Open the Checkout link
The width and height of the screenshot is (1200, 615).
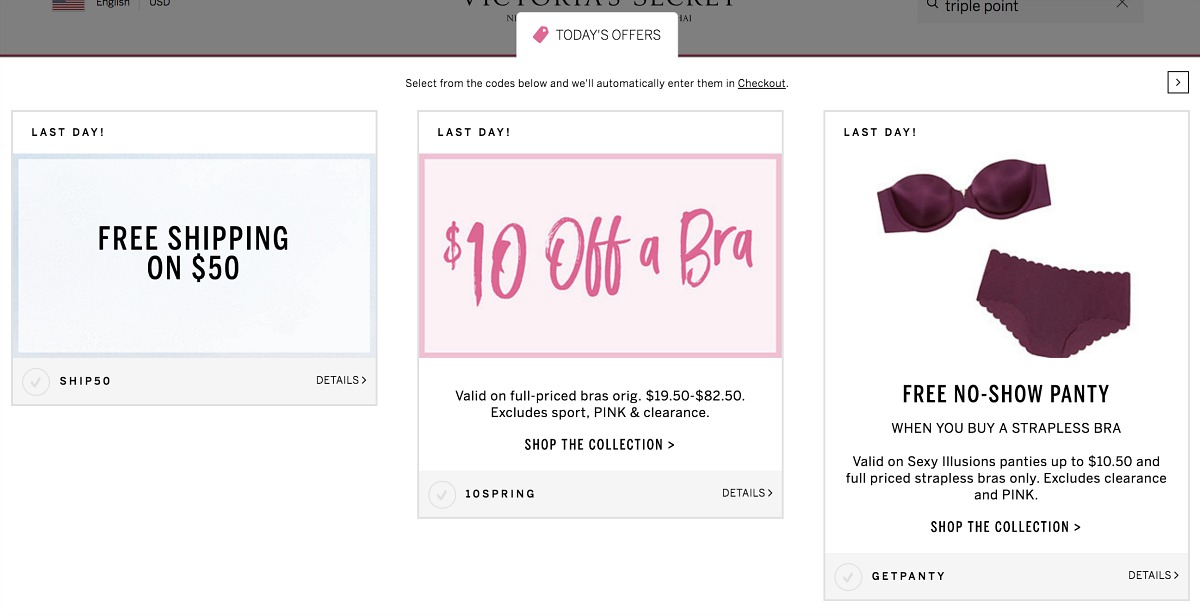tap(762, 83)
